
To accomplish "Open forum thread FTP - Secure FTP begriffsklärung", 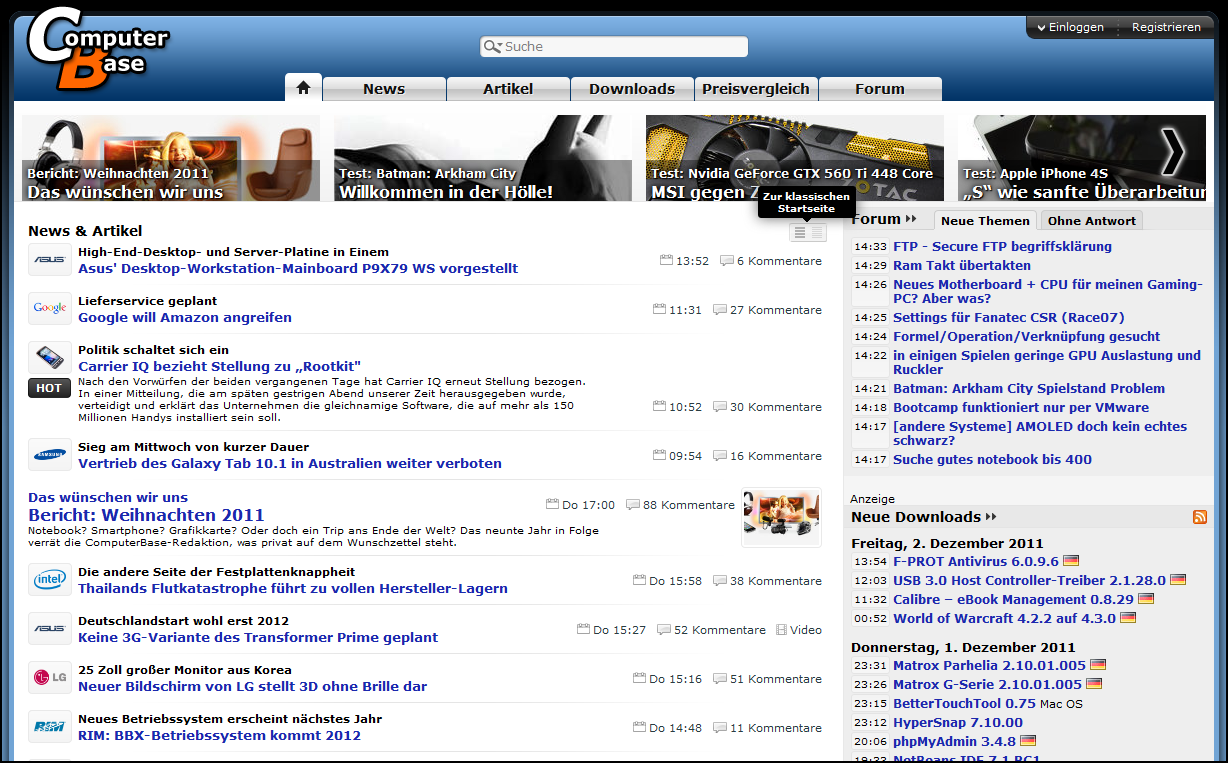I will (x=1002, y=246).
